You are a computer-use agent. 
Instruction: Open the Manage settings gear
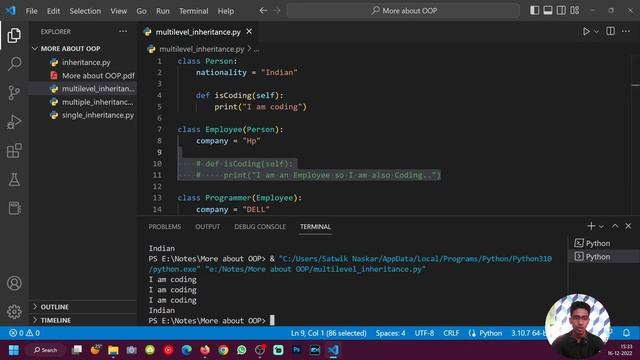(x=14, y=311)
